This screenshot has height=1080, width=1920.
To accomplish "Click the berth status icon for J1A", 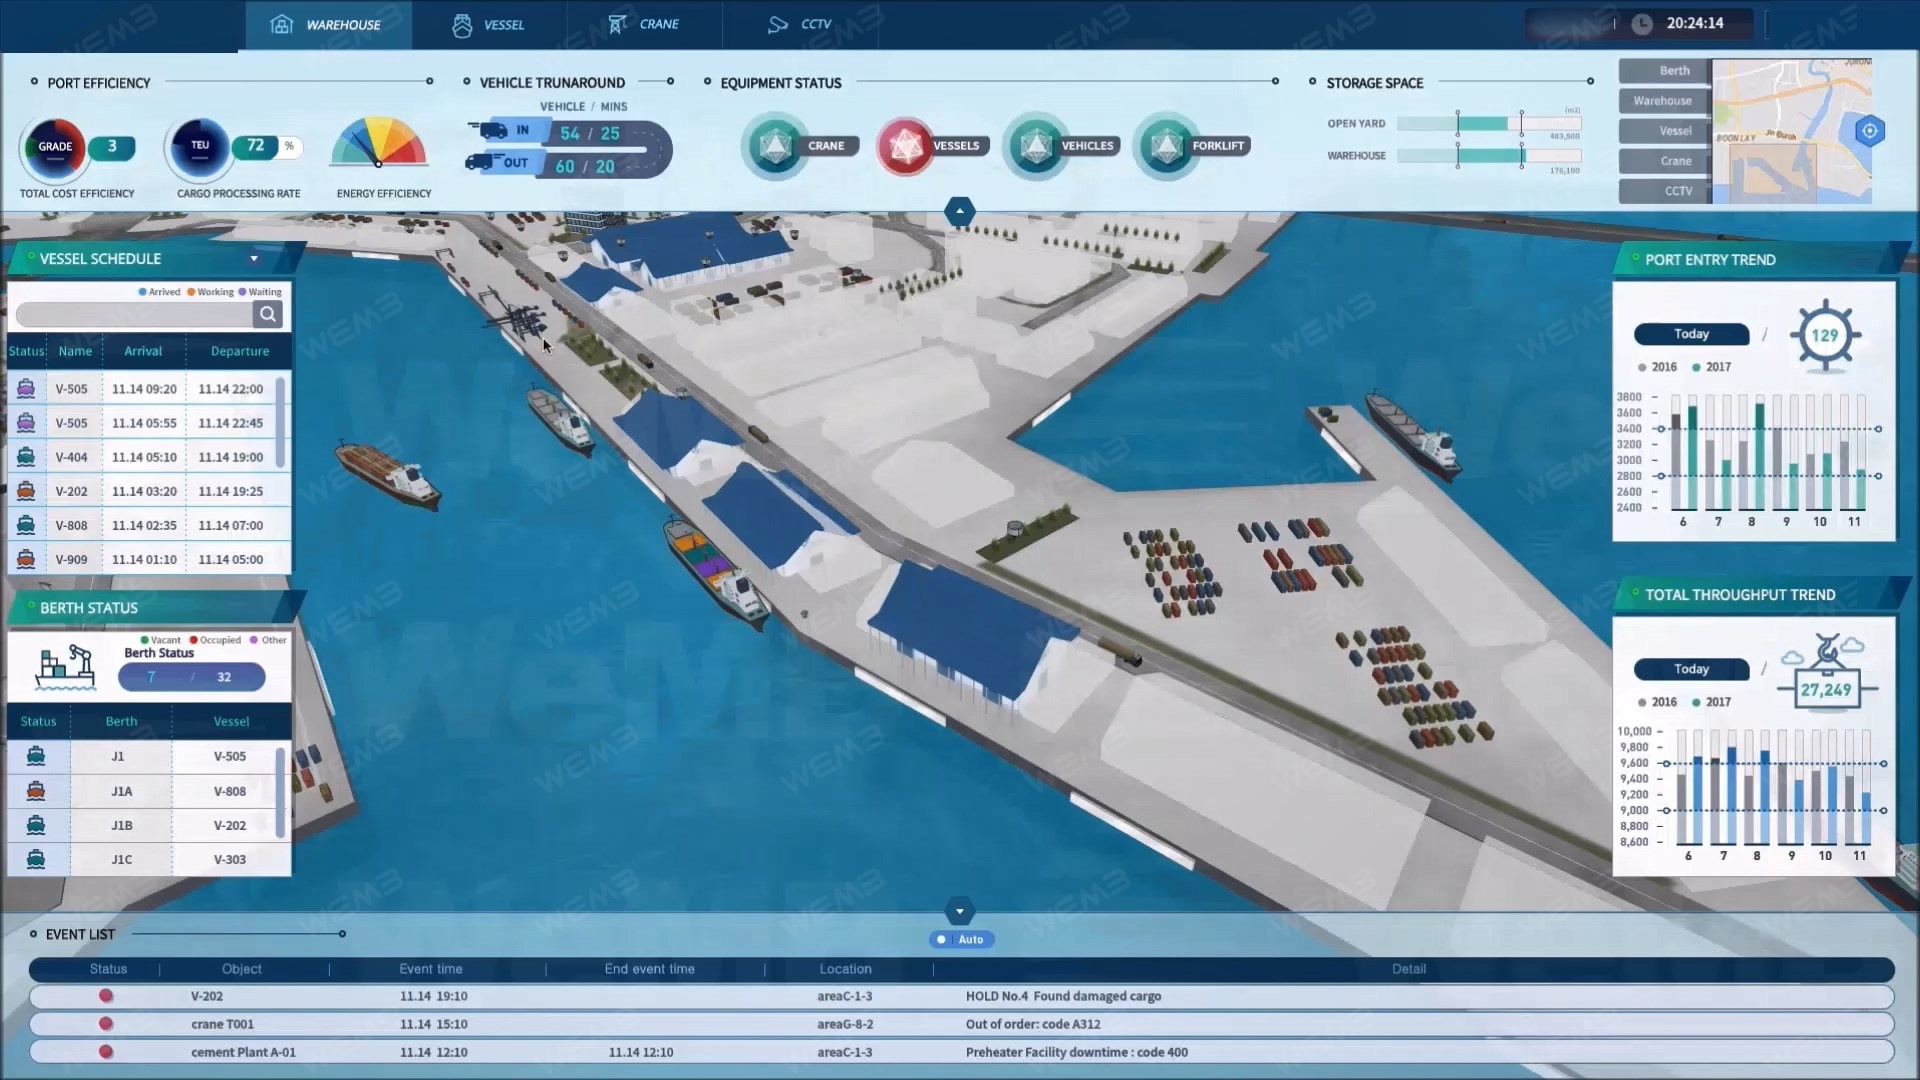I will (36, 791).
